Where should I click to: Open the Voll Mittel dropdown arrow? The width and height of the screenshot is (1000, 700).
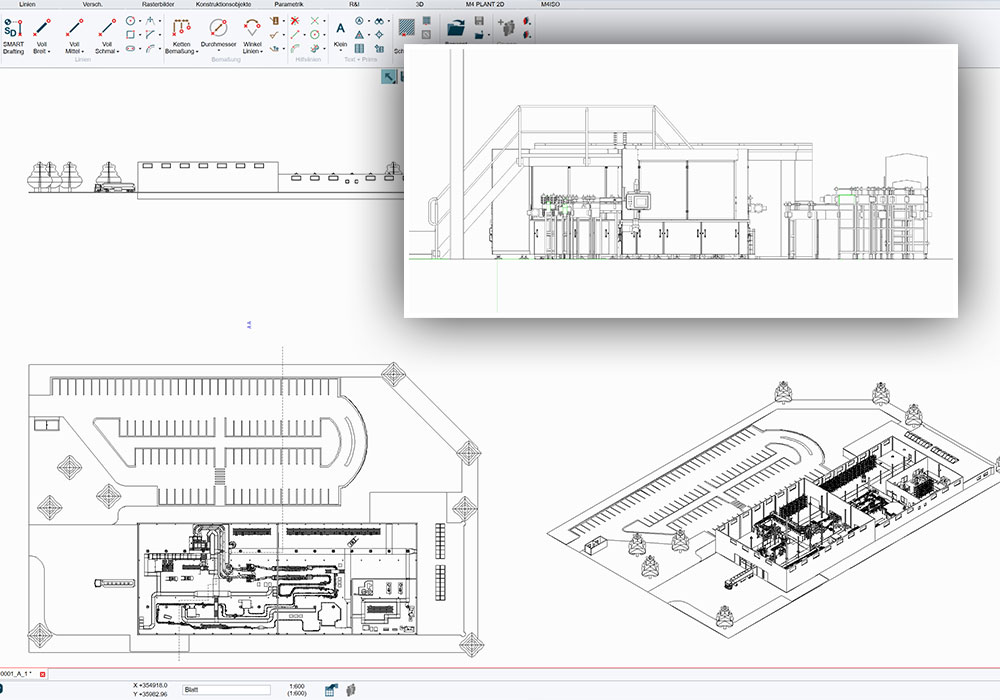click(x=83, y=52)
